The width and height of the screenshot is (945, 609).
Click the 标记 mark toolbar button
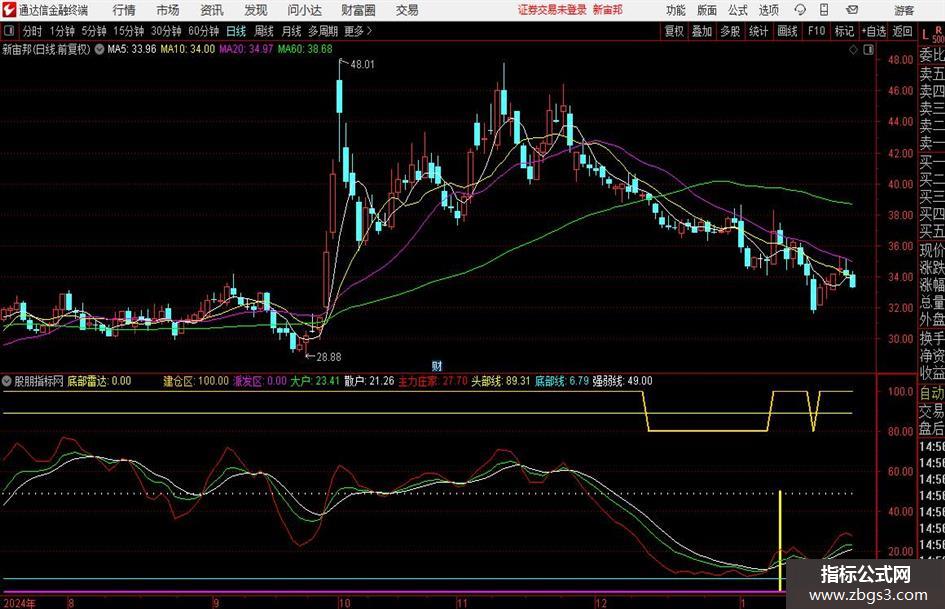(x=844, y=31)
